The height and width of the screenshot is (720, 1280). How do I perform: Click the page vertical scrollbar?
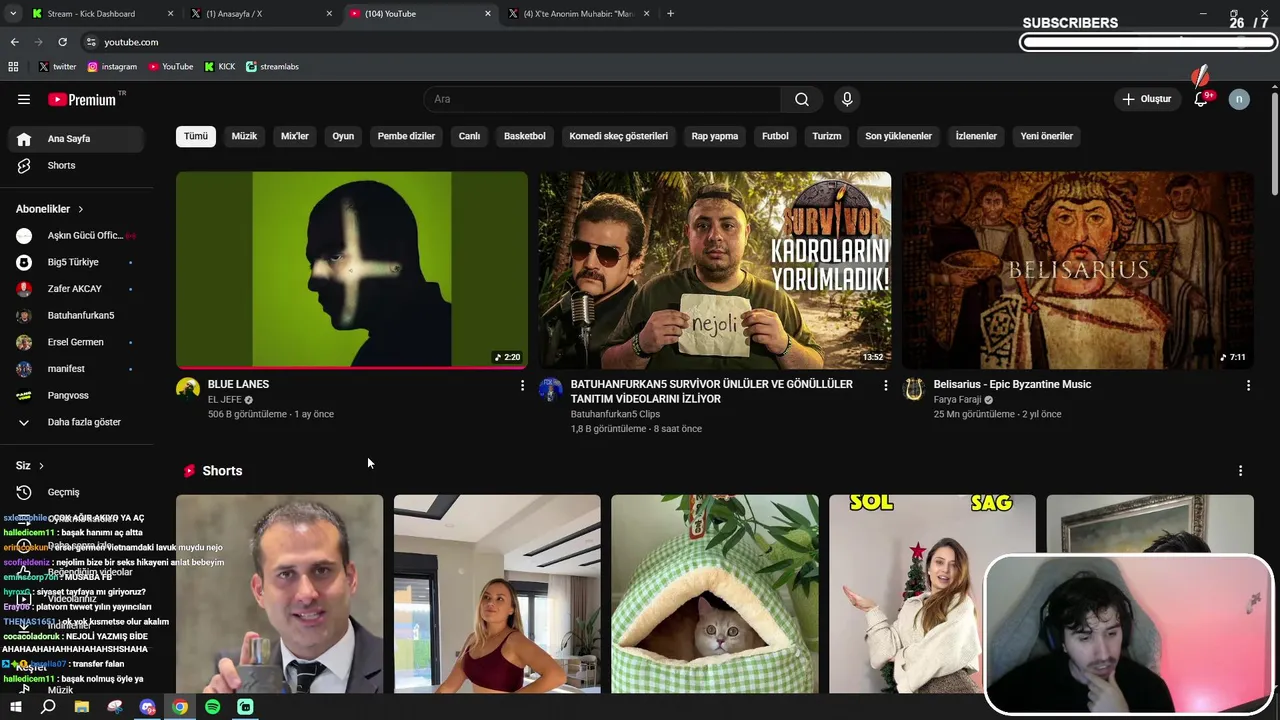[1275, 145]
